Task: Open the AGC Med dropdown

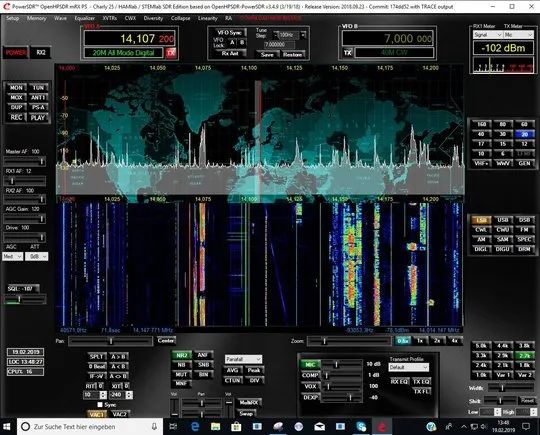Action: 13,257
